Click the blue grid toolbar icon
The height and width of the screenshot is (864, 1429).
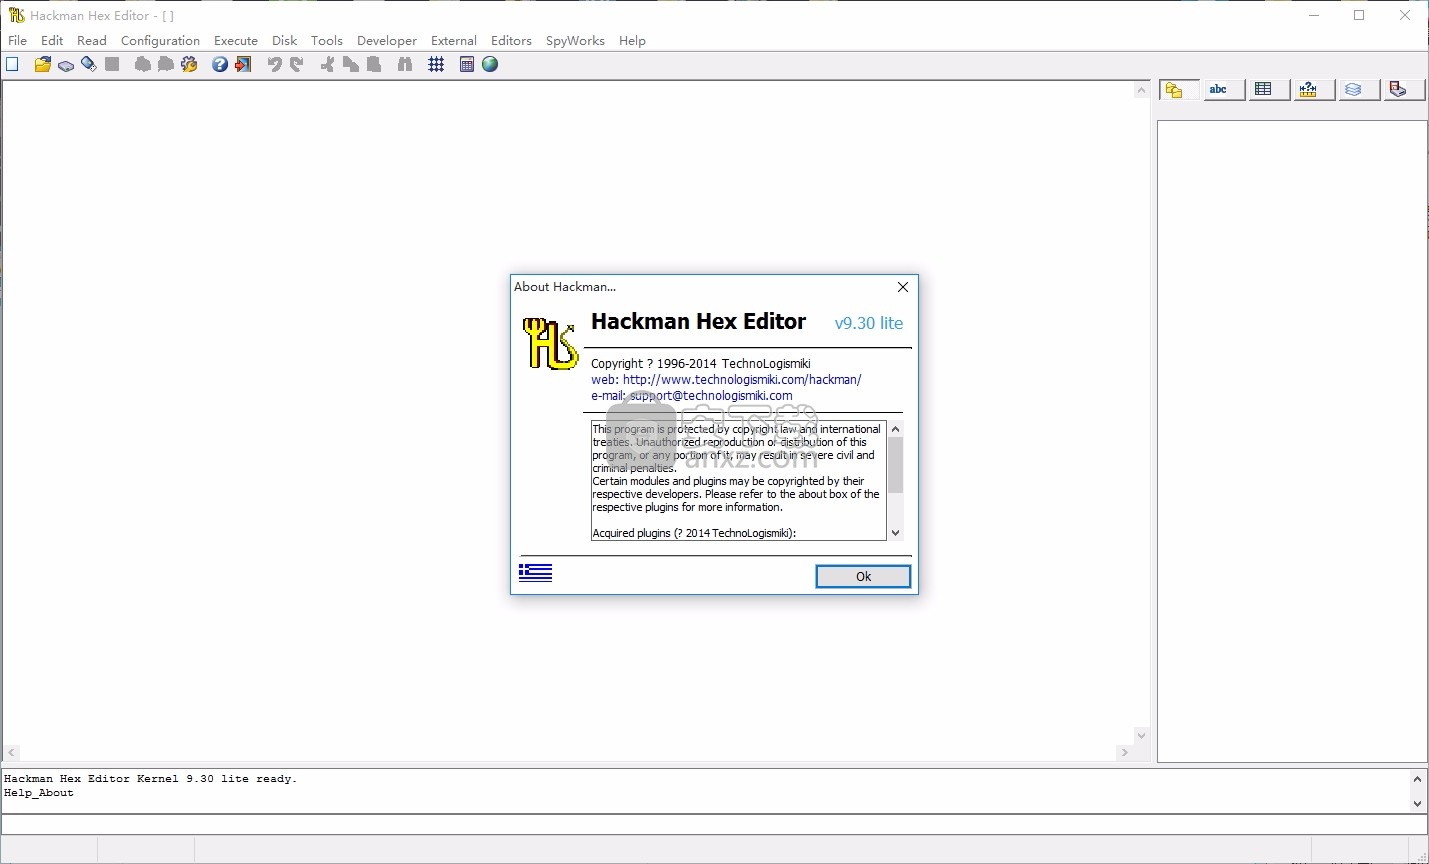coord(436,64)
